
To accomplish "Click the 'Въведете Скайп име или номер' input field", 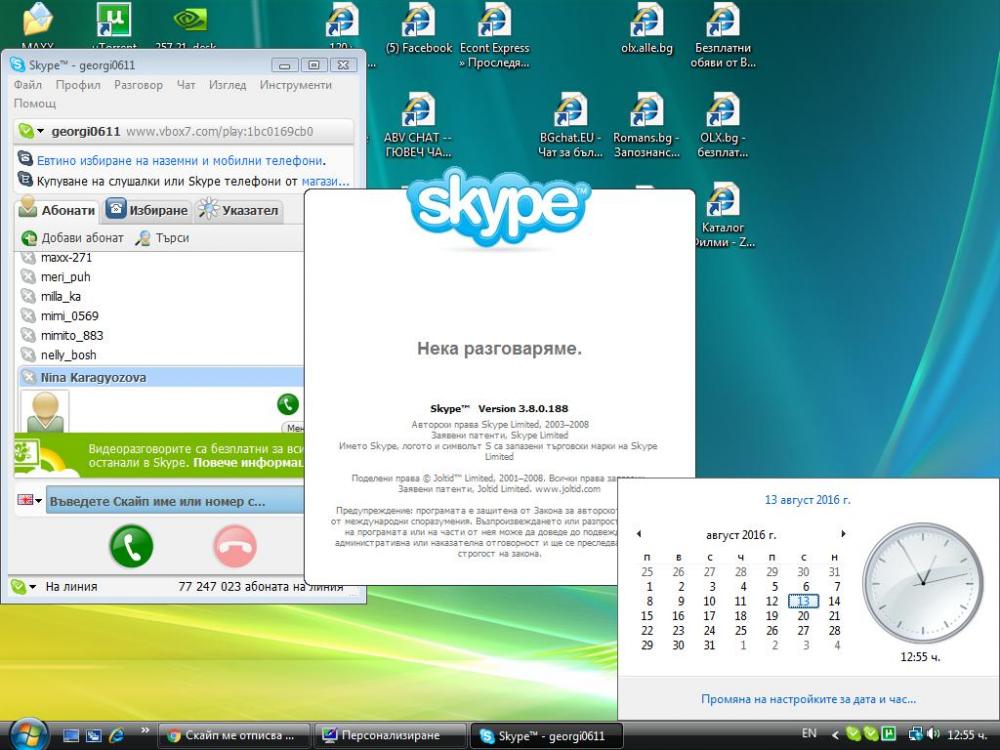I will pyautogui.click(x=175, y=501).
